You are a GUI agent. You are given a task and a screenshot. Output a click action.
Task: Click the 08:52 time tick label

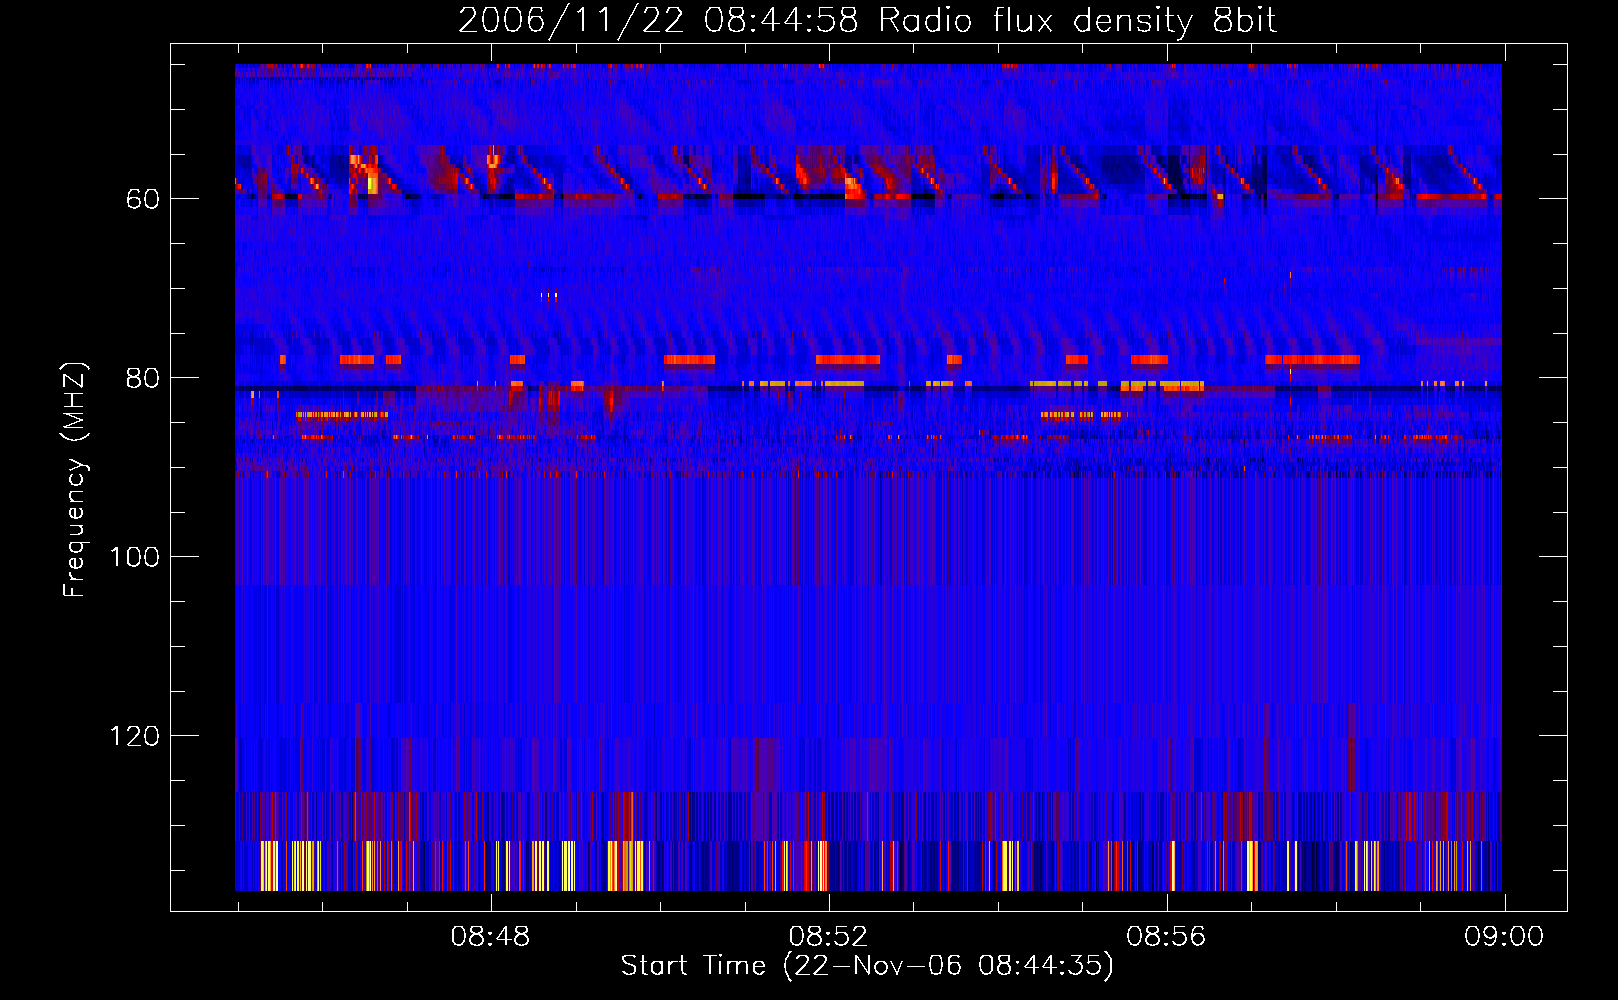(x=828, y=937)
